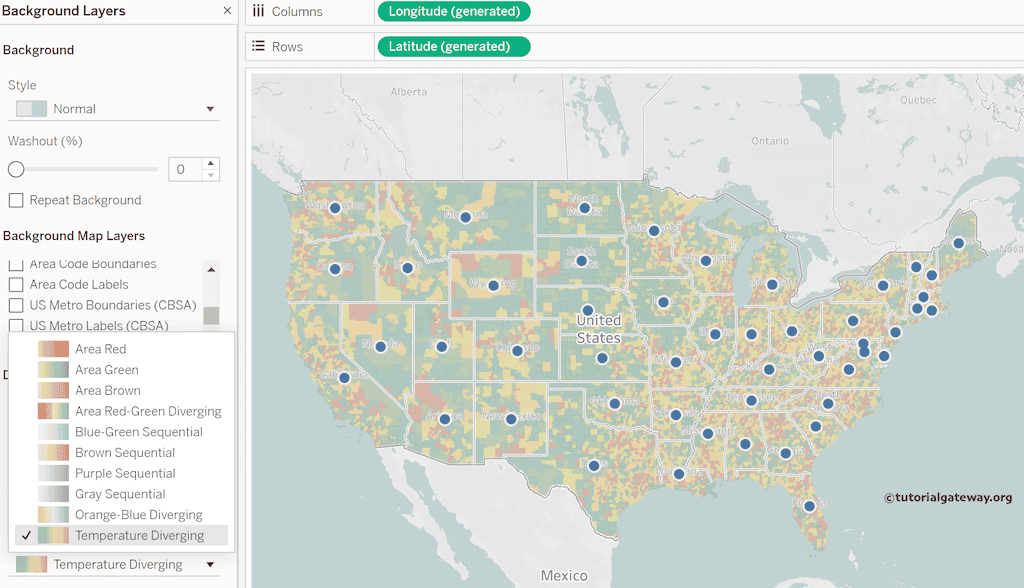
Task: Increase Washout value with up arrow
Action: [x=210, y=163]
